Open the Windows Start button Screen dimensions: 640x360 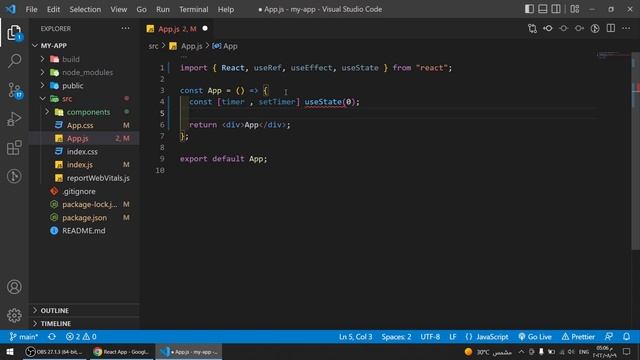click(10, 351)
